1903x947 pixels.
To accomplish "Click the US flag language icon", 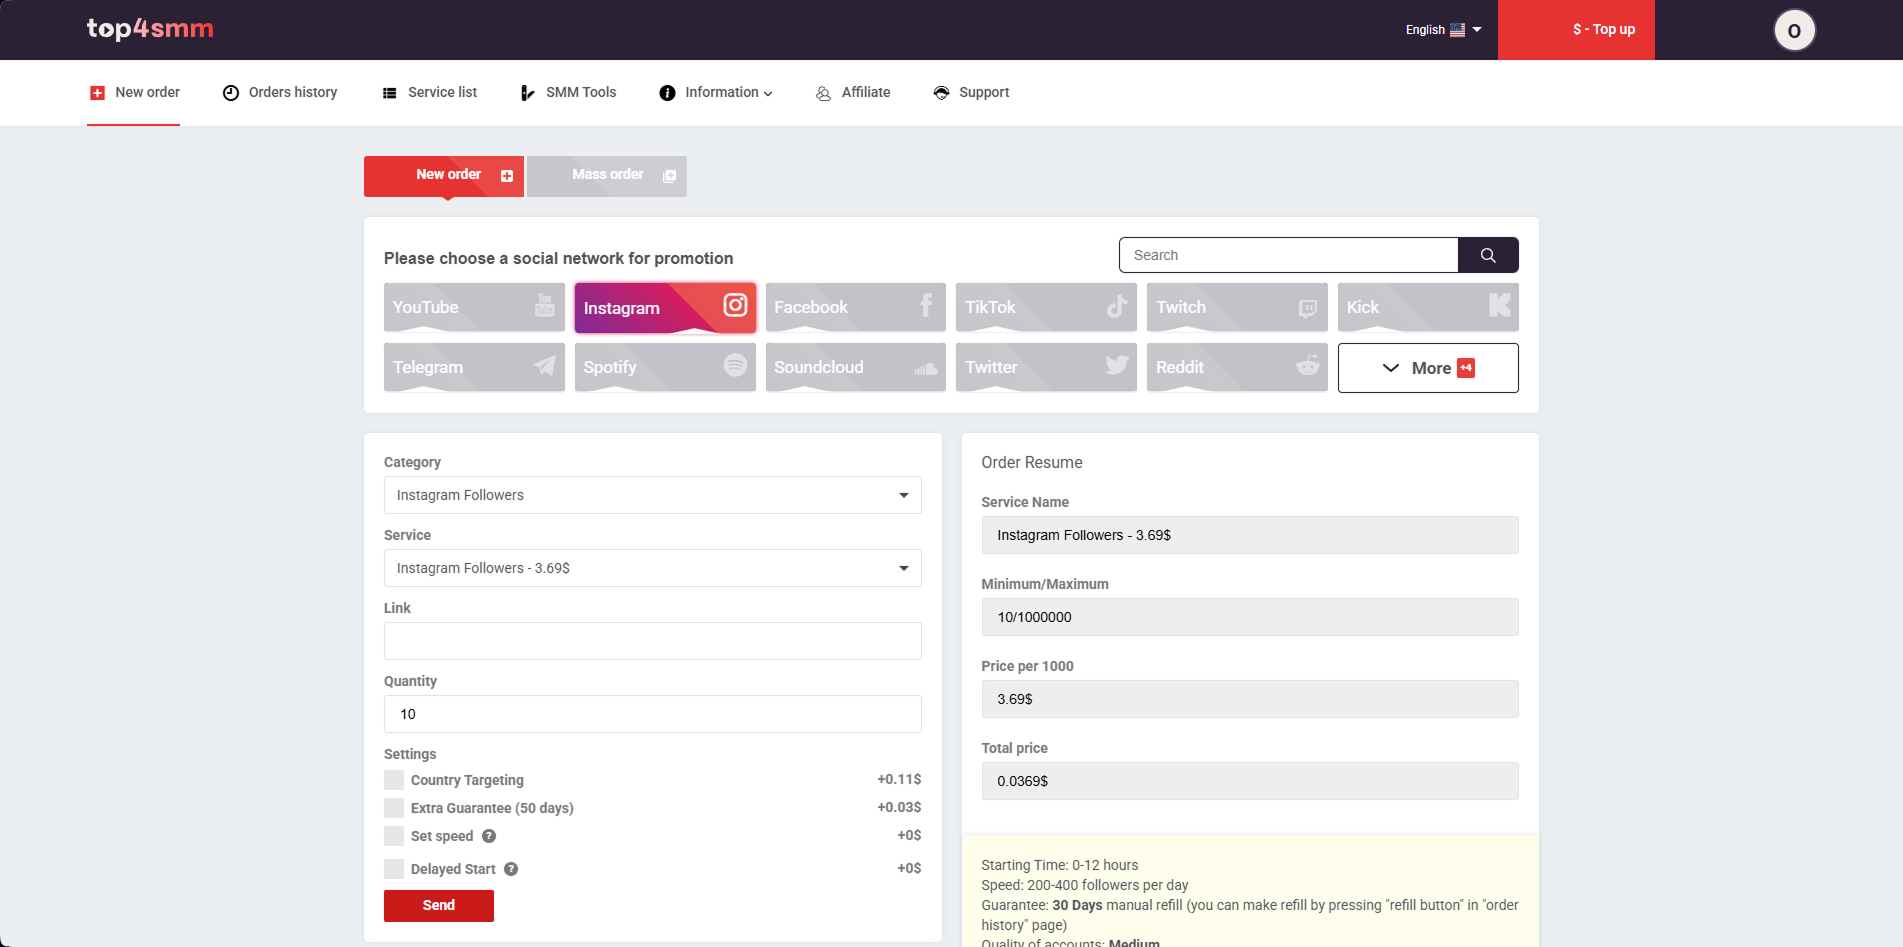I will [x=1458, y=30].
